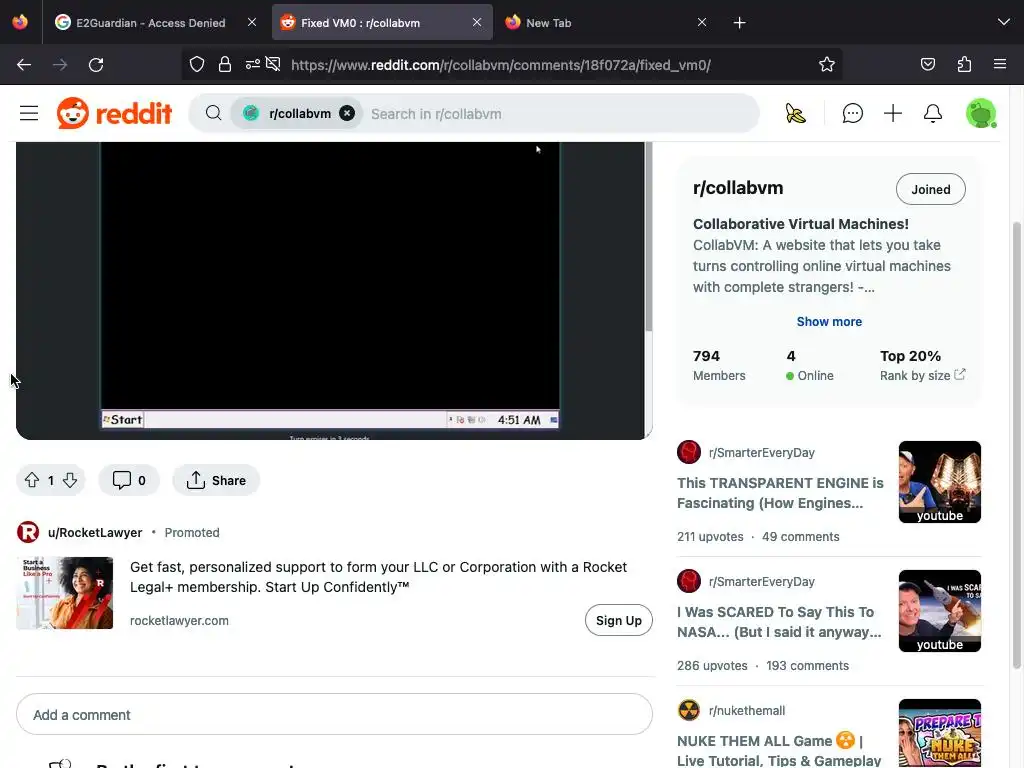Open the I Was SCARED NASA post

click(779, 622)
